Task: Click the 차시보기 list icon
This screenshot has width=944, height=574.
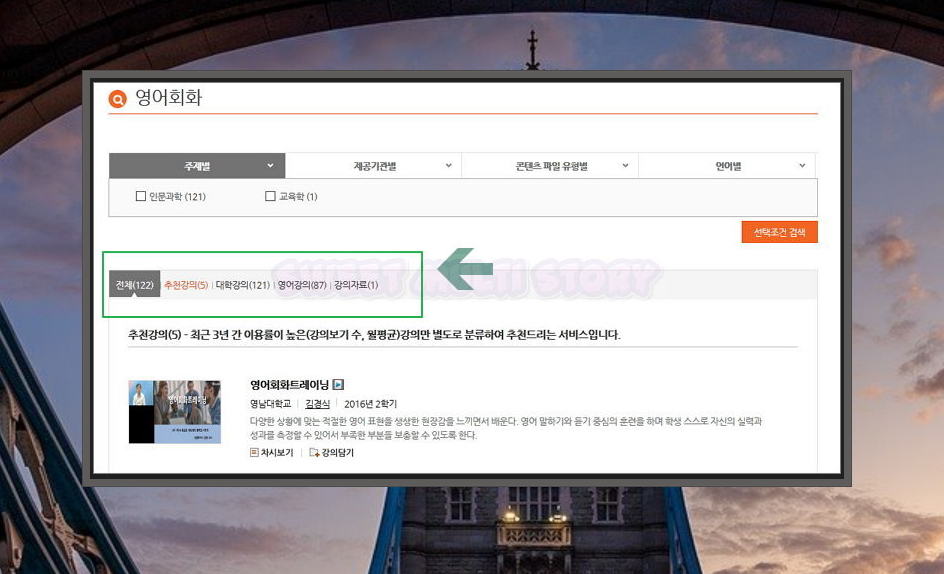Action: [x=254, y=452]
